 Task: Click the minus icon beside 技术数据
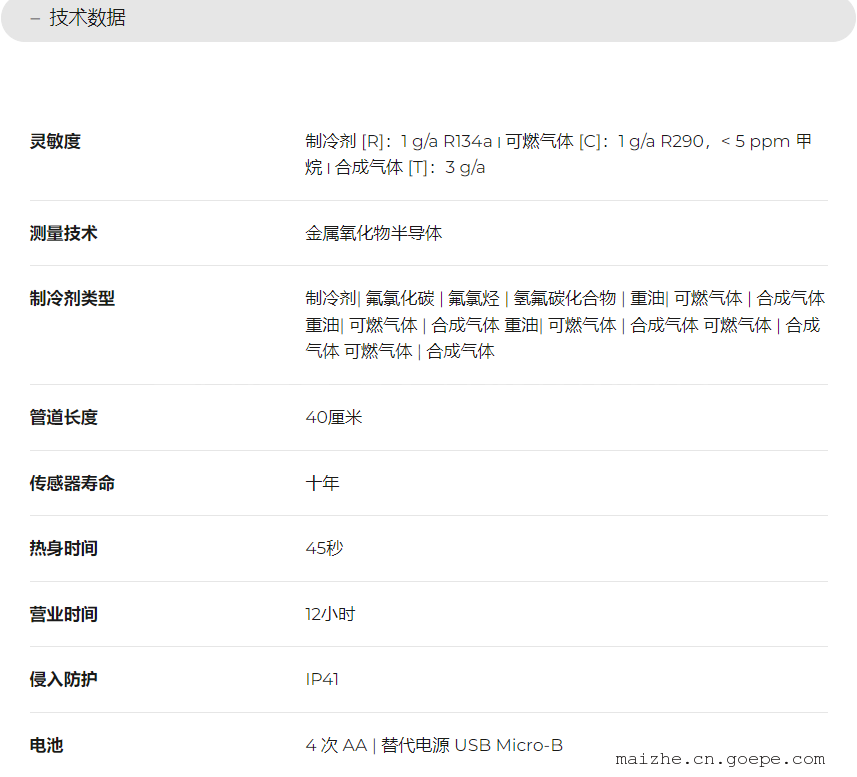click(x=35, y=18)
